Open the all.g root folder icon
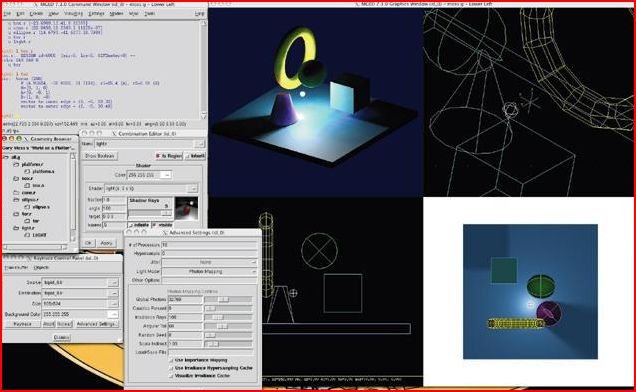The image size is (636, 392). coord(6,157)
